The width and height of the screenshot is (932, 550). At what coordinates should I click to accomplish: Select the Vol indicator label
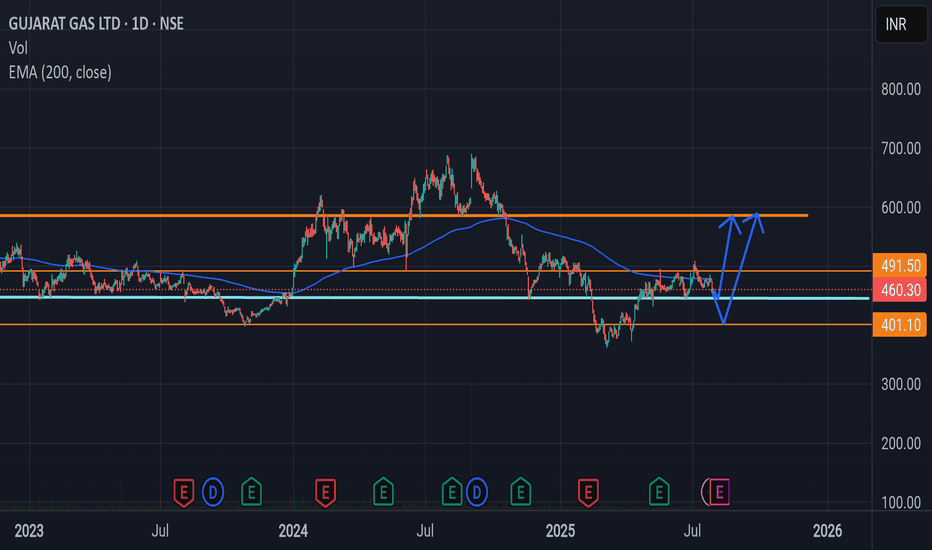click(18, 48)
